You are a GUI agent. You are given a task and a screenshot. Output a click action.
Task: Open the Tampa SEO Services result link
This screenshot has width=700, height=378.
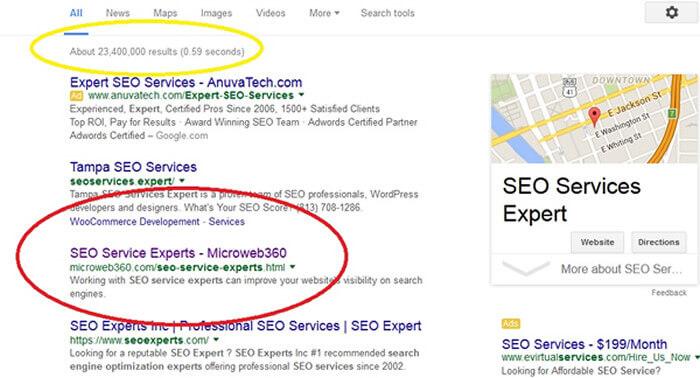click(x=133, y=167)
